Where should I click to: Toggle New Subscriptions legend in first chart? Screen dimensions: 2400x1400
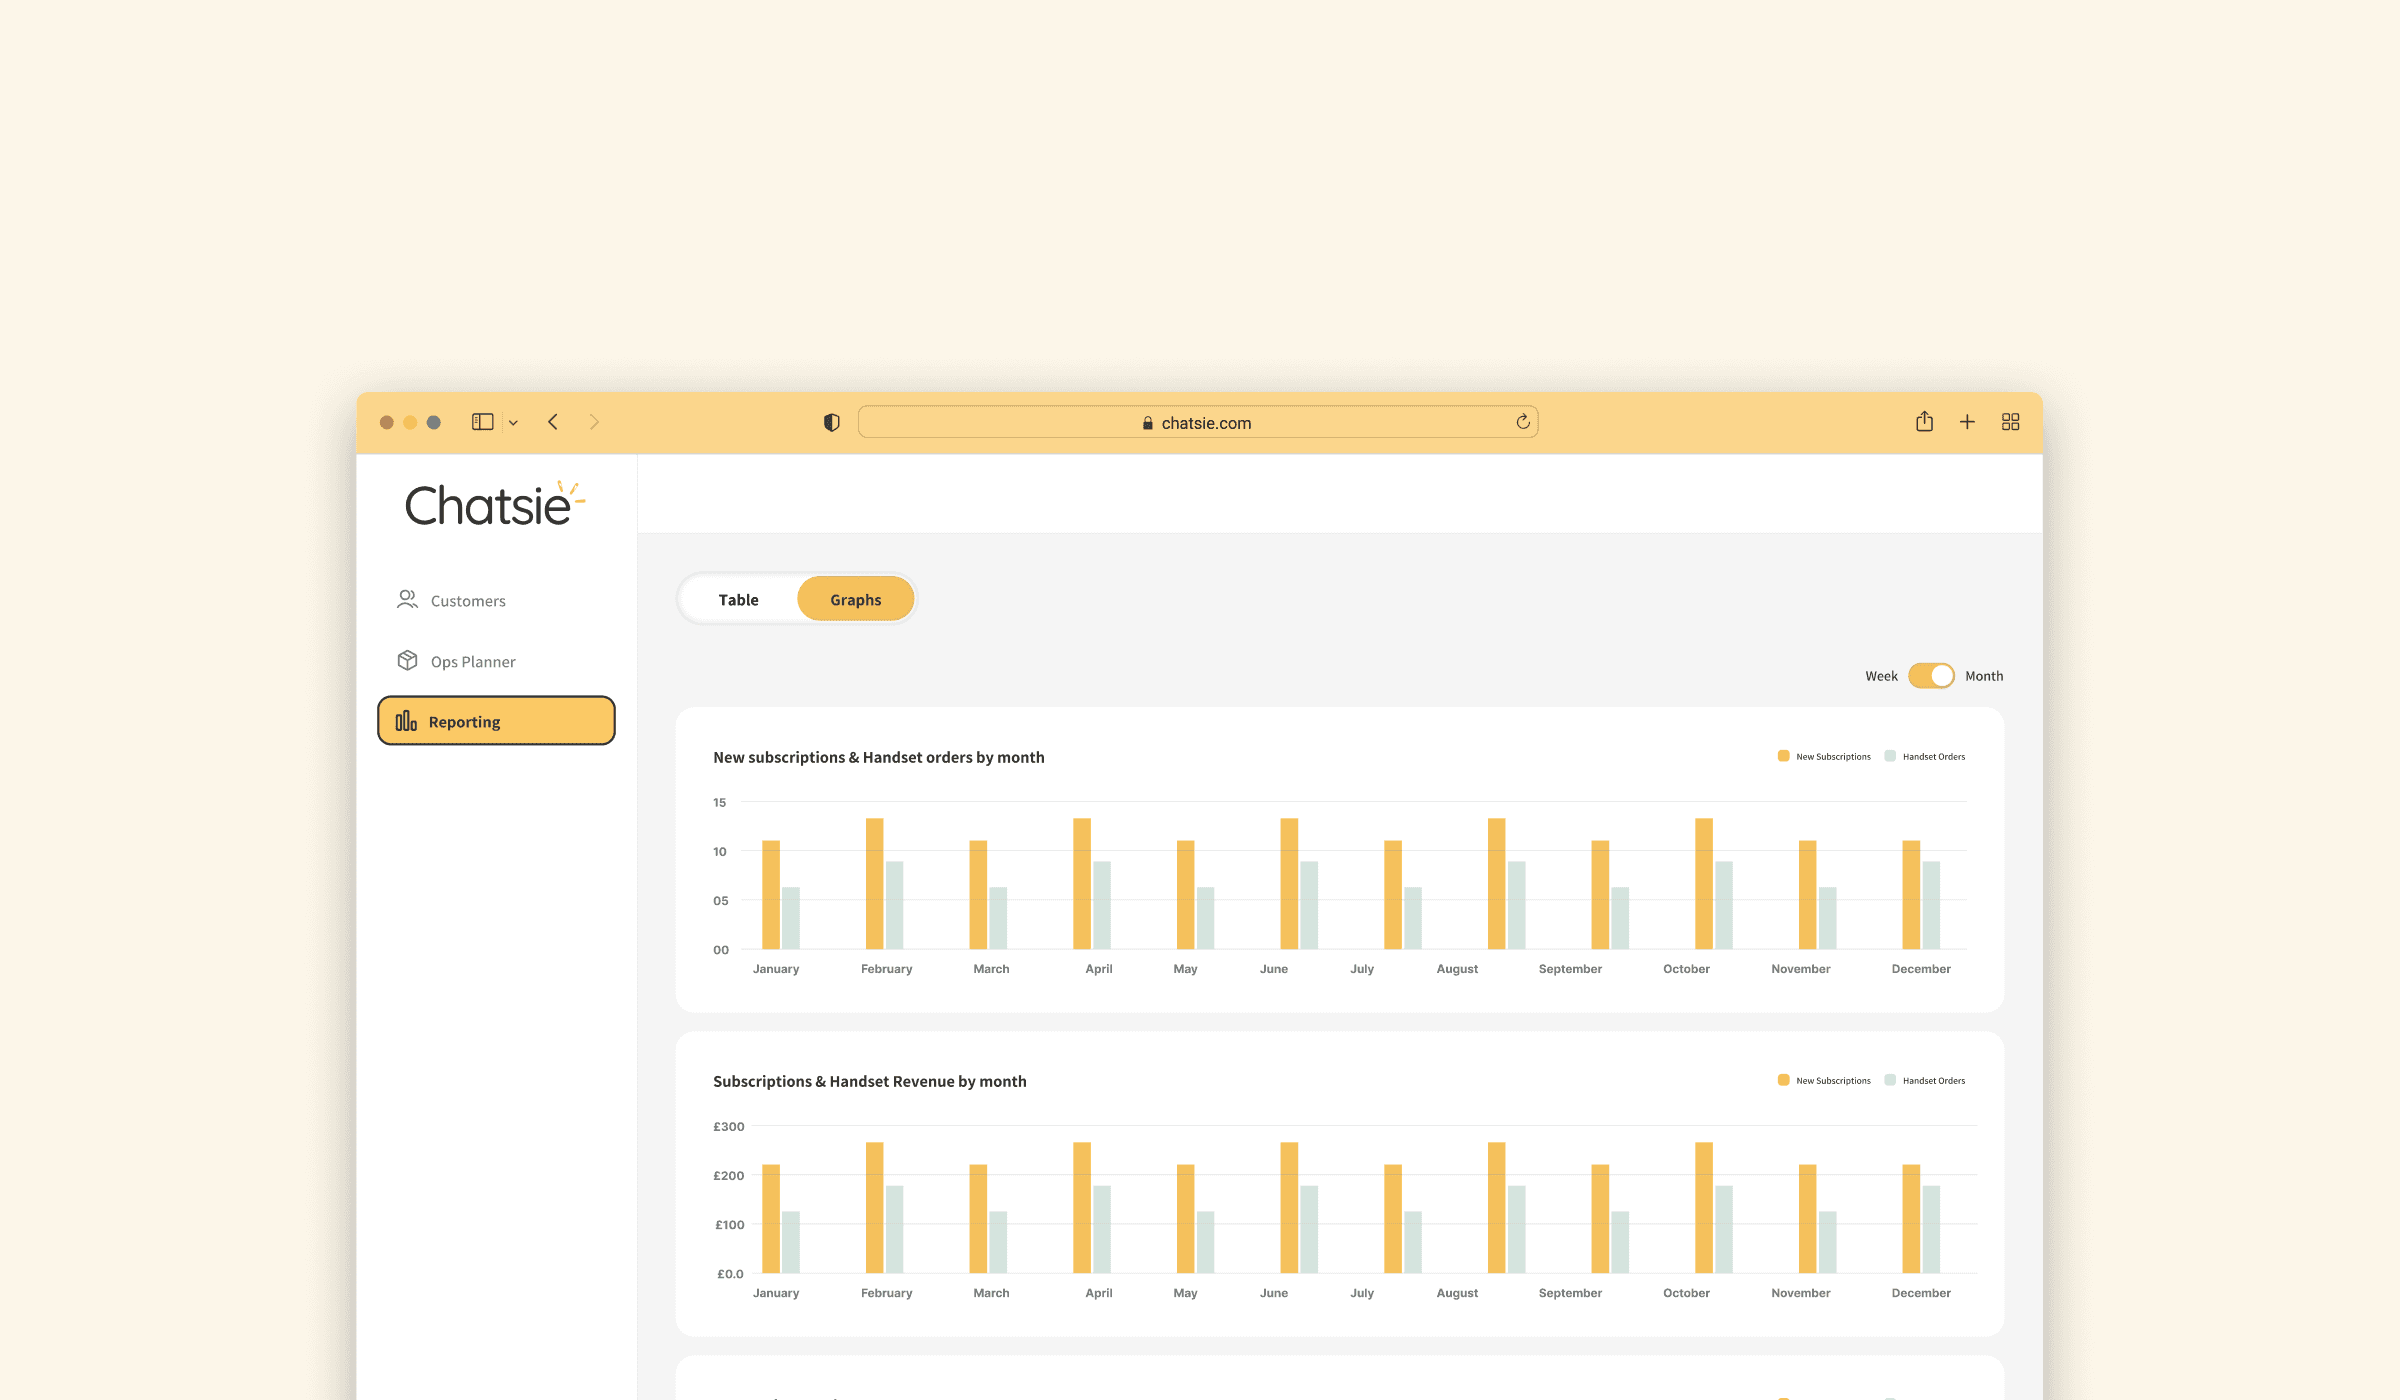(1825, 757)
